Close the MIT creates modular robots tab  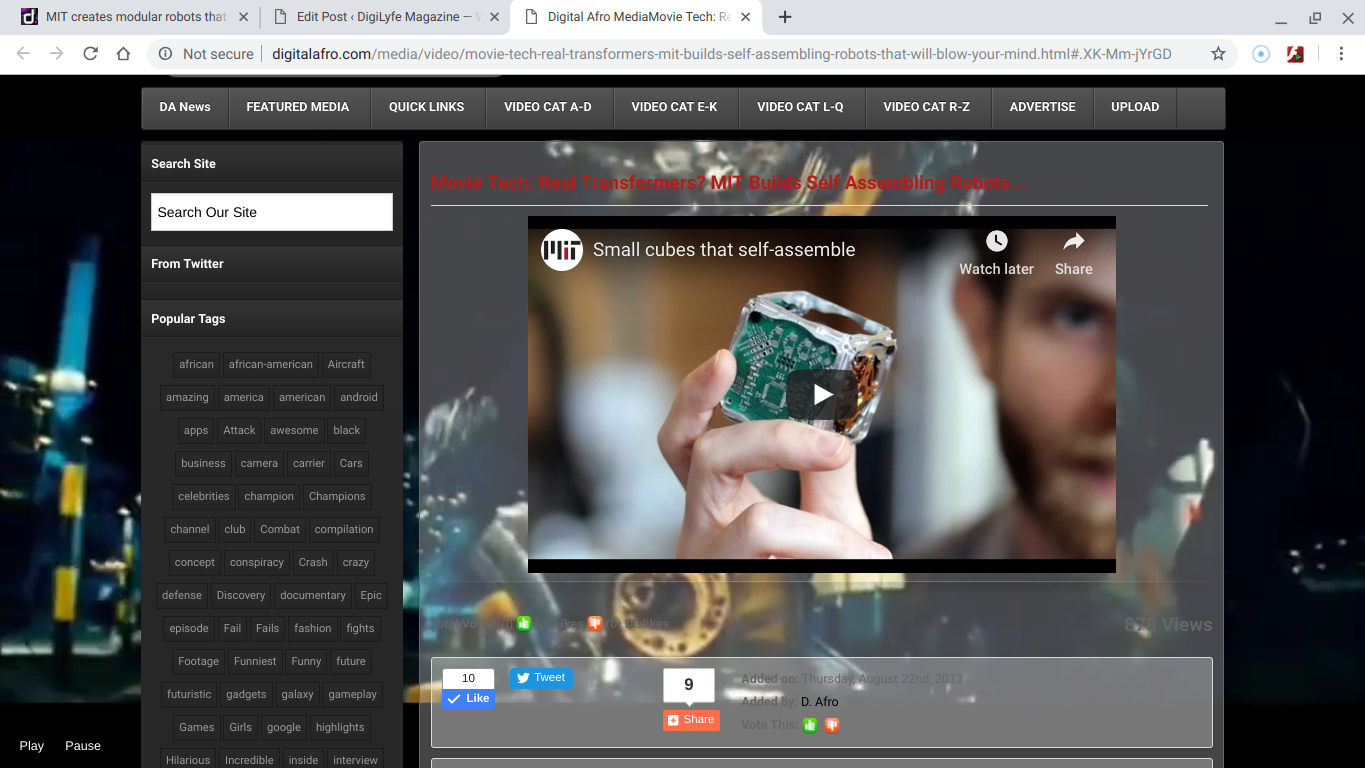[244, 17]
